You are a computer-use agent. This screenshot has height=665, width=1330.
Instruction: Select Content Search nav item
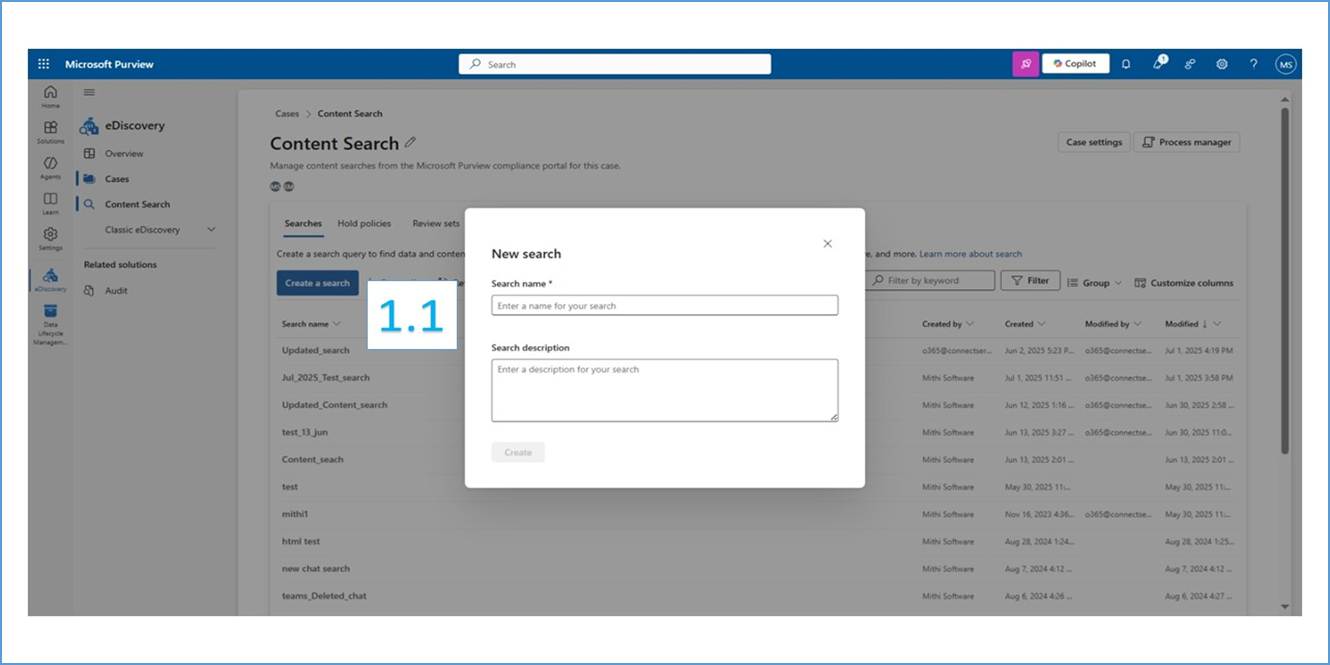[137, 204]
